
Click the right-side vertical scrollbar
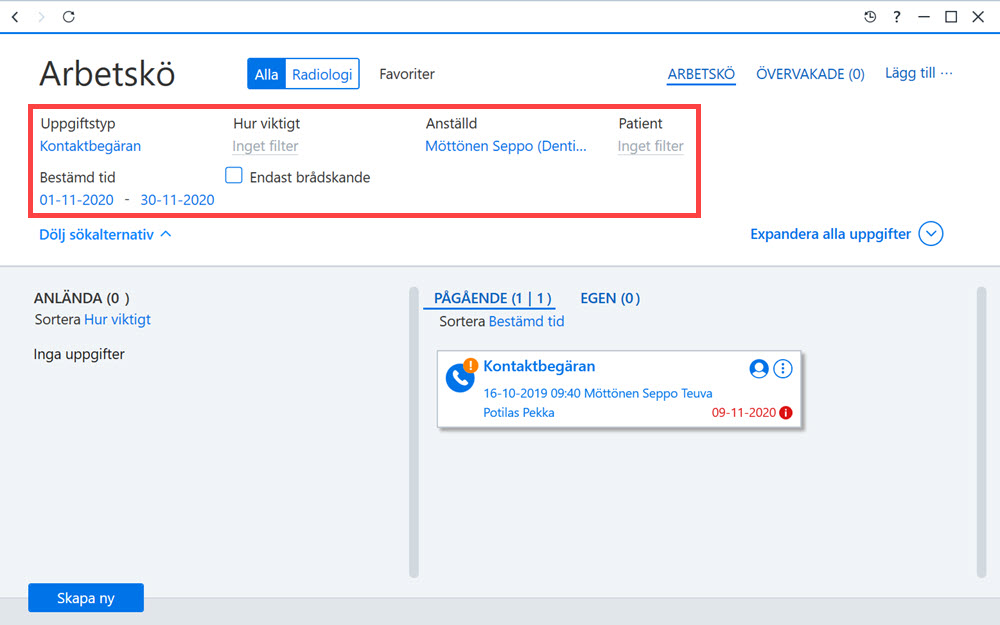click(981, 432)
